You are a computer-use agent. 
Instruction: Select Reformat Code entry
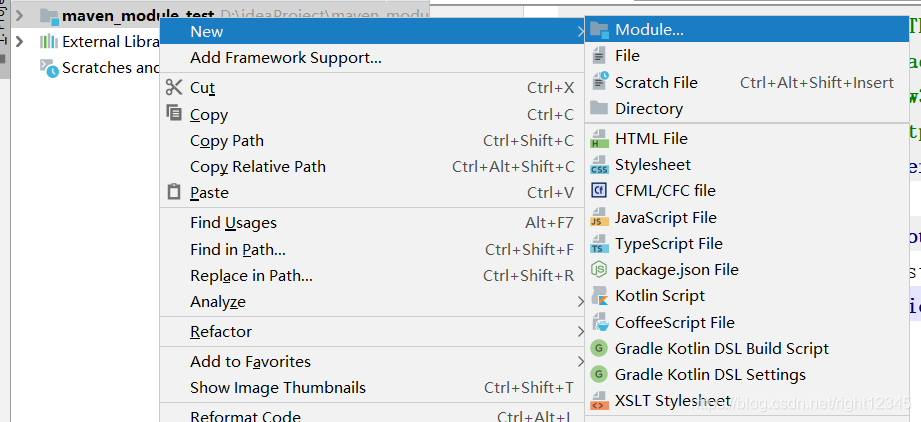[x=372, y=415]
